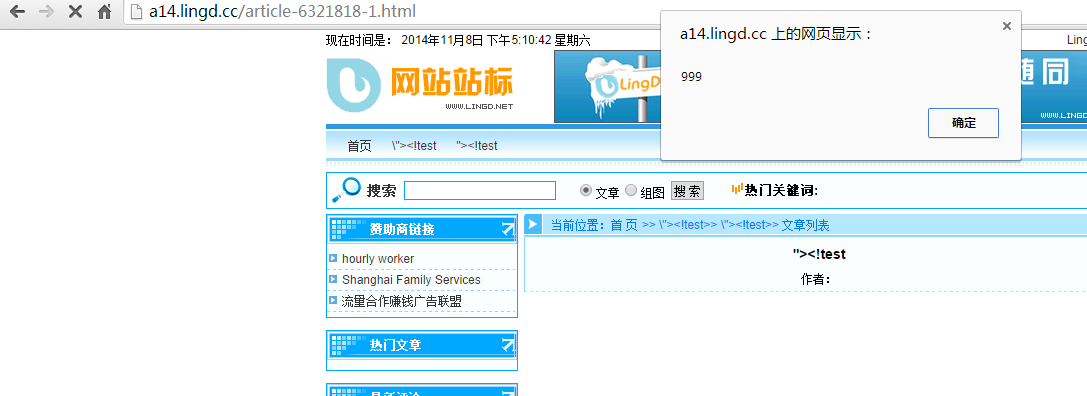Click the first \"><!test breadcrumb link
Screen dimensions: 1087x396
[x=681, y=225]
